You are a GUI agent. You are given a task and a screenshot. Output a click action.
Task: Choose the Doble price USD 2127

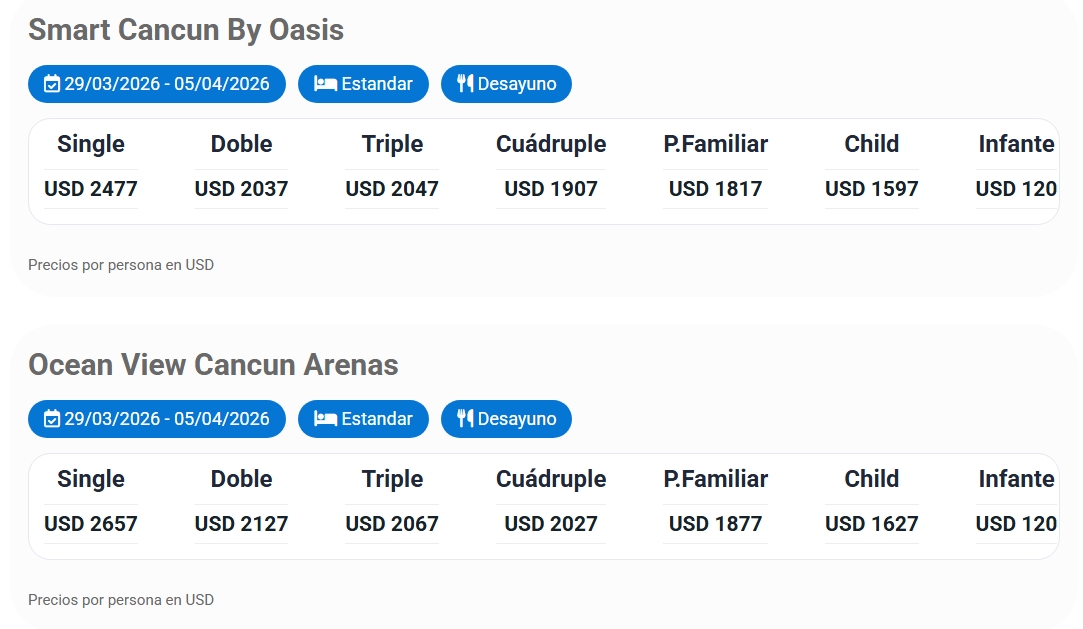(241, 523)
